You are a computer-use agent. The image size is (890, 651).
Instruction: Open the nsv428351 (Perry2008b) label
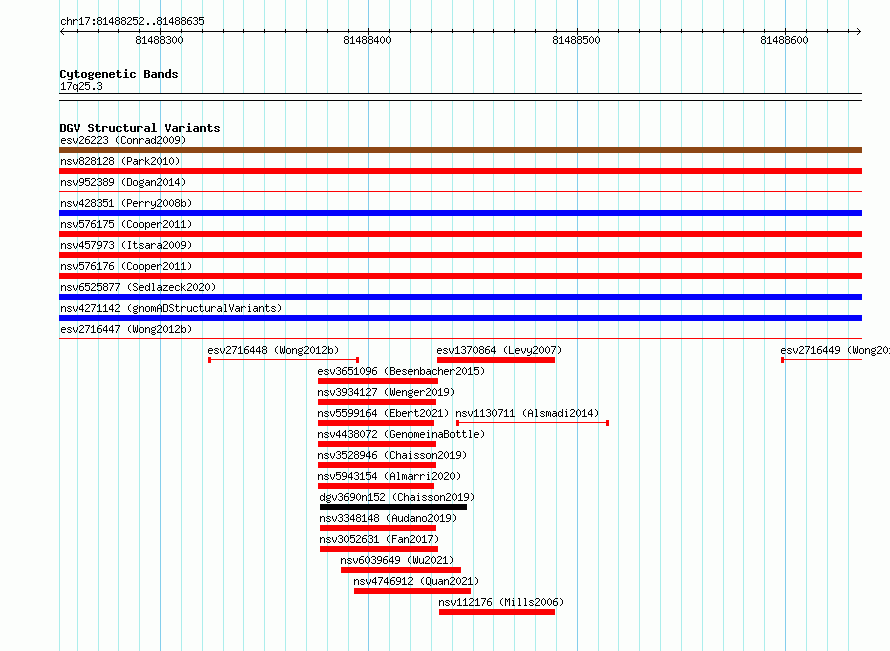click(126, 203)
